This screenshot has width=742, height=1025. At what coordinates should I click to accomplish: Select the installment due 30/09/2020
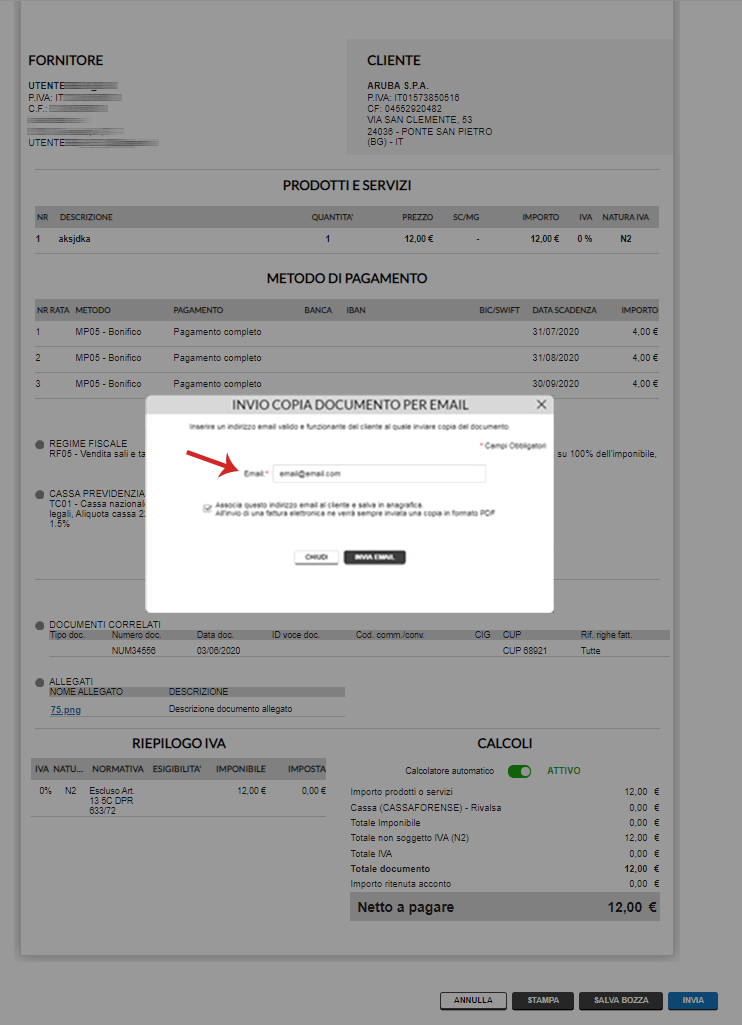point(347,383)
